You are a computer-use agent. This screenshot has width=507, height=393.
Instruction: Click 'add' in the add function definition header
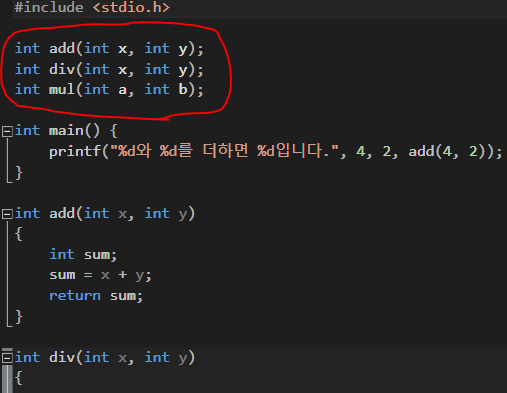pos(62,214)
